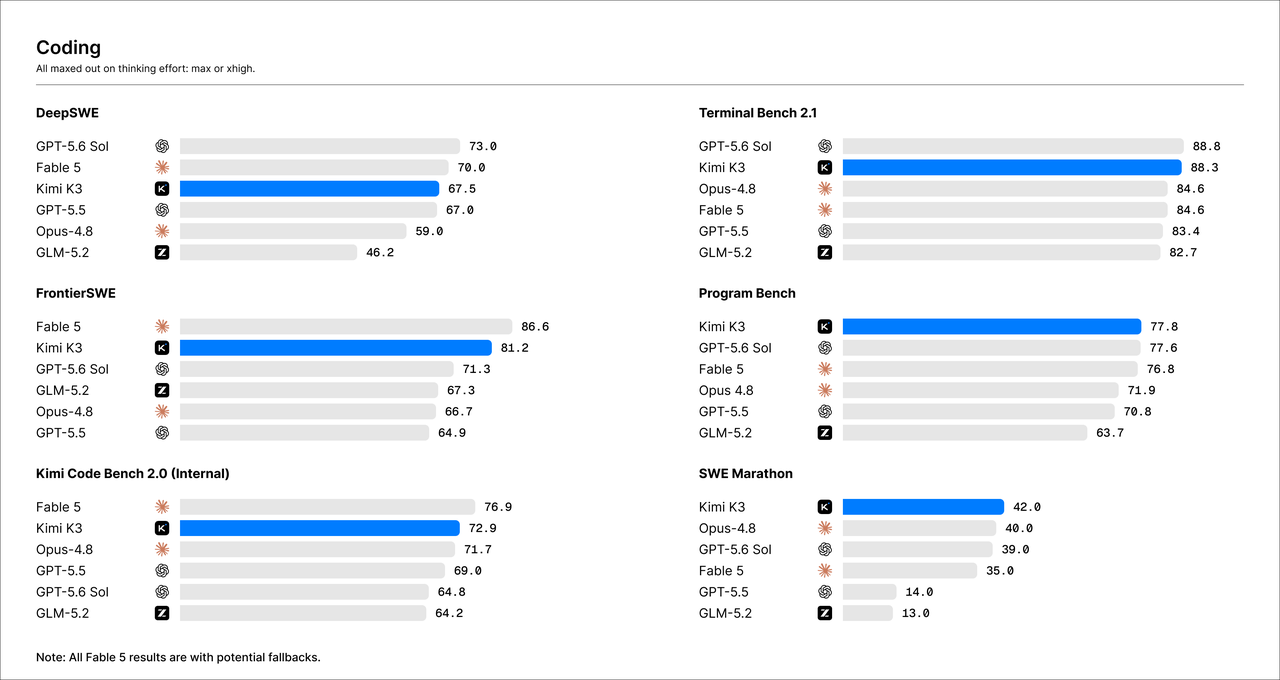This screenshot has width=1280, height=680.
Task: Click the OpenAI icon beside GPT-5.6 Sol in DeepSWE
Action: pos(162,146)
